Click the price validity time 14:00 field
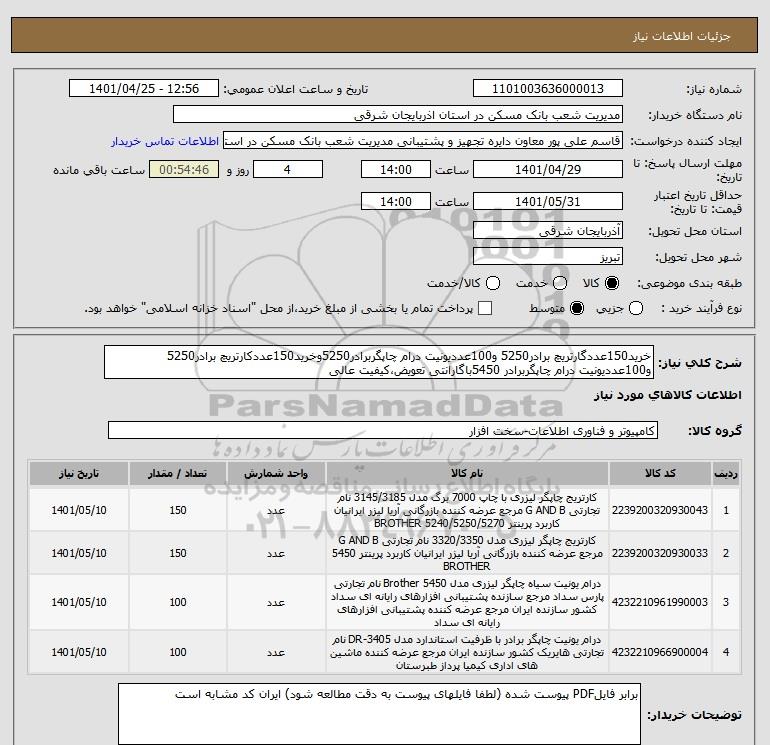The width and height of the screenshot is (770, 745). (x=396, y=201)
